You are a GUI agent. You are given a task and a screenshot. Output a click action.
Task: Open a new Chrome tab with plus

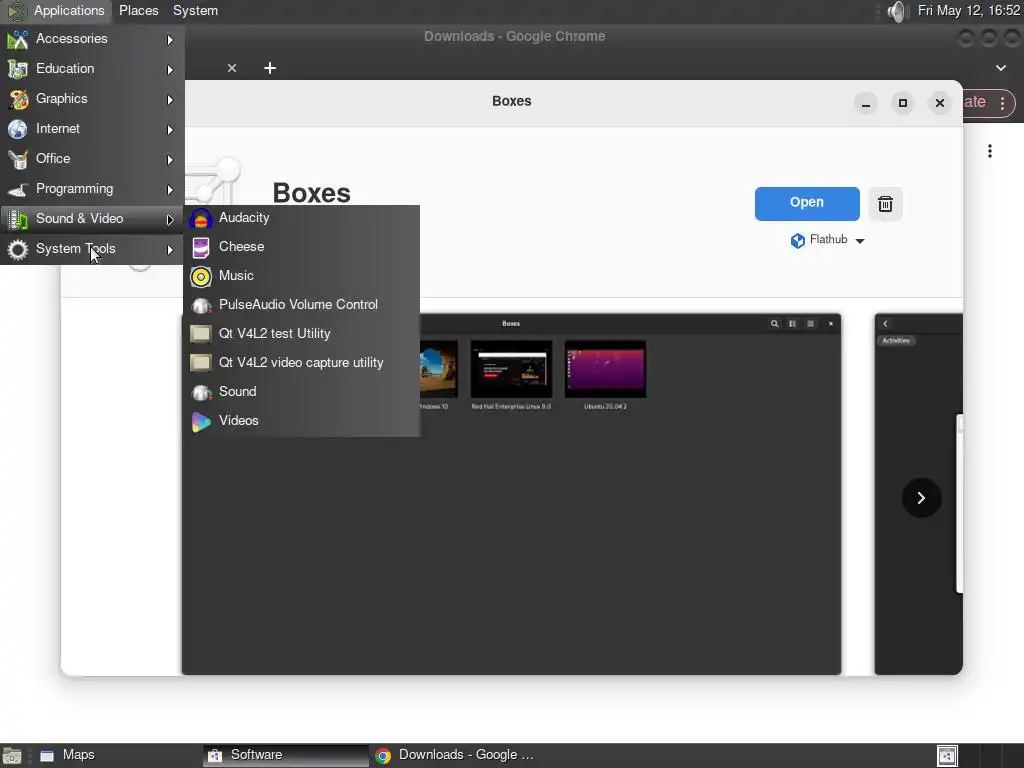270,68
